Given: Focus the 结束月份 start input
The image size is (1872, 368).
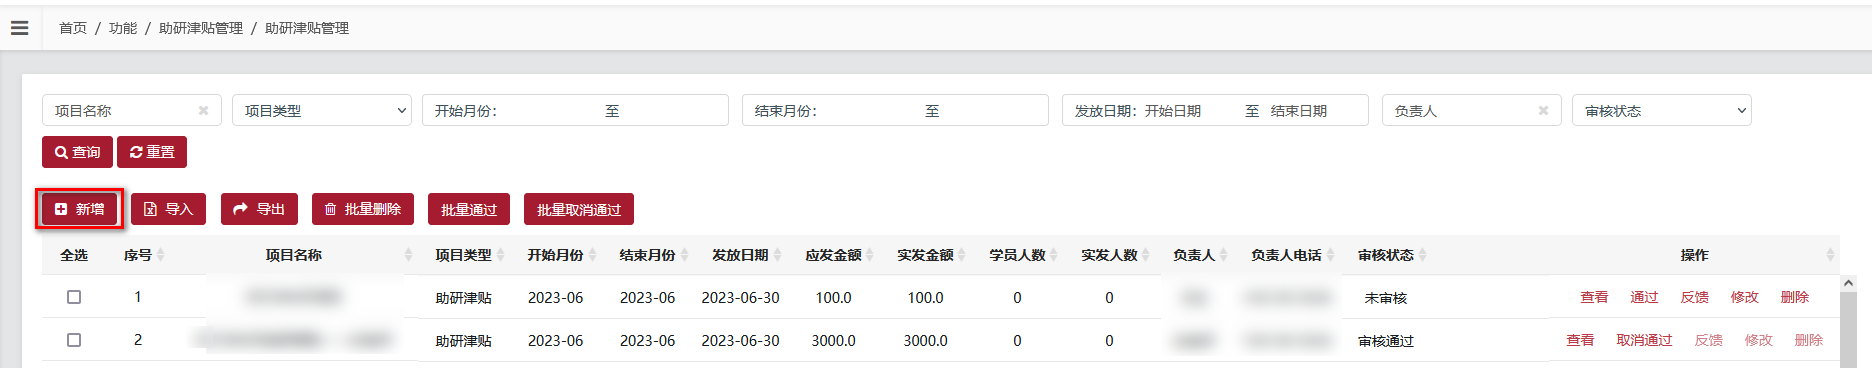Looking at the screenshot, I should (x=870, y=110).
